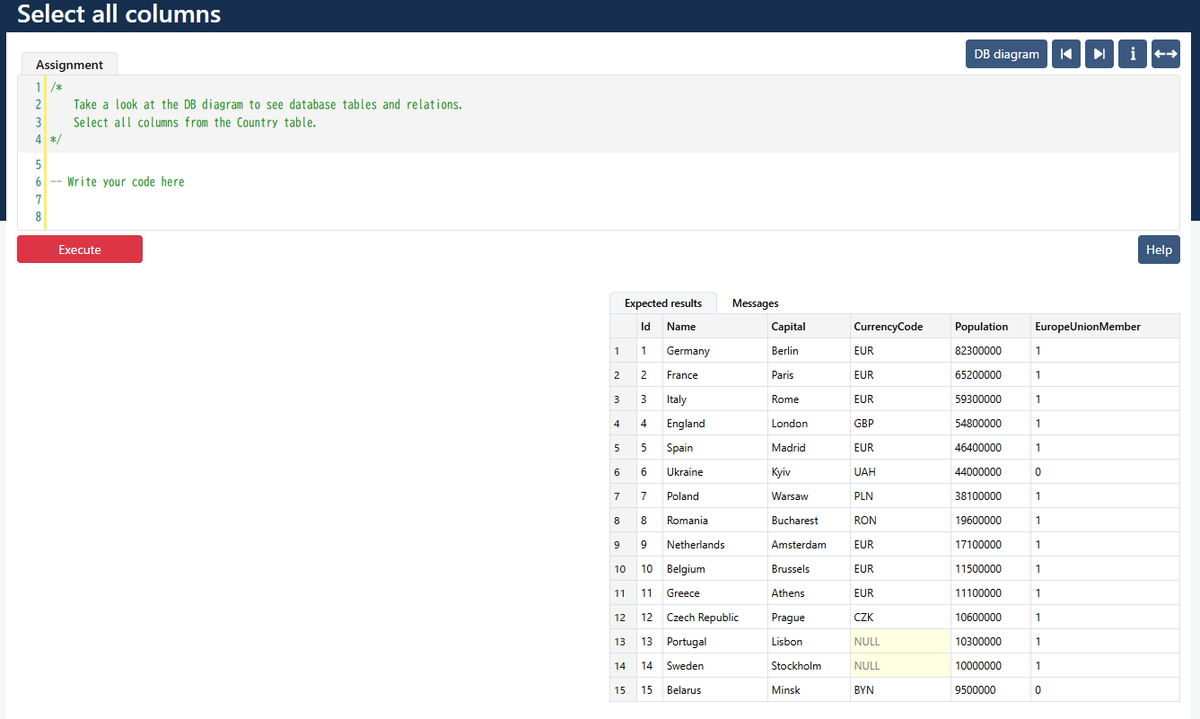
Task: Run the query with Execute
Action: (80, 249)
